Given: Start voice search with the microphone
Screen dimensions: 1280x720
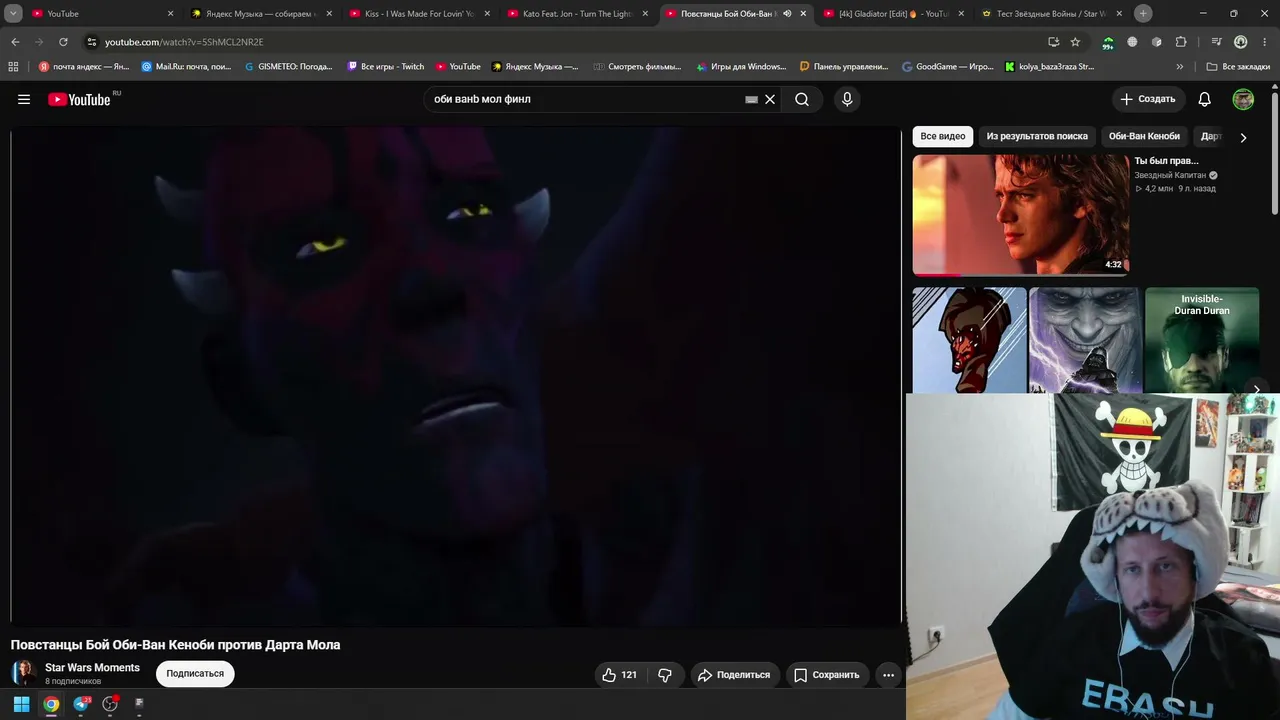Looking at the screenshot, I should coord(847,99).
